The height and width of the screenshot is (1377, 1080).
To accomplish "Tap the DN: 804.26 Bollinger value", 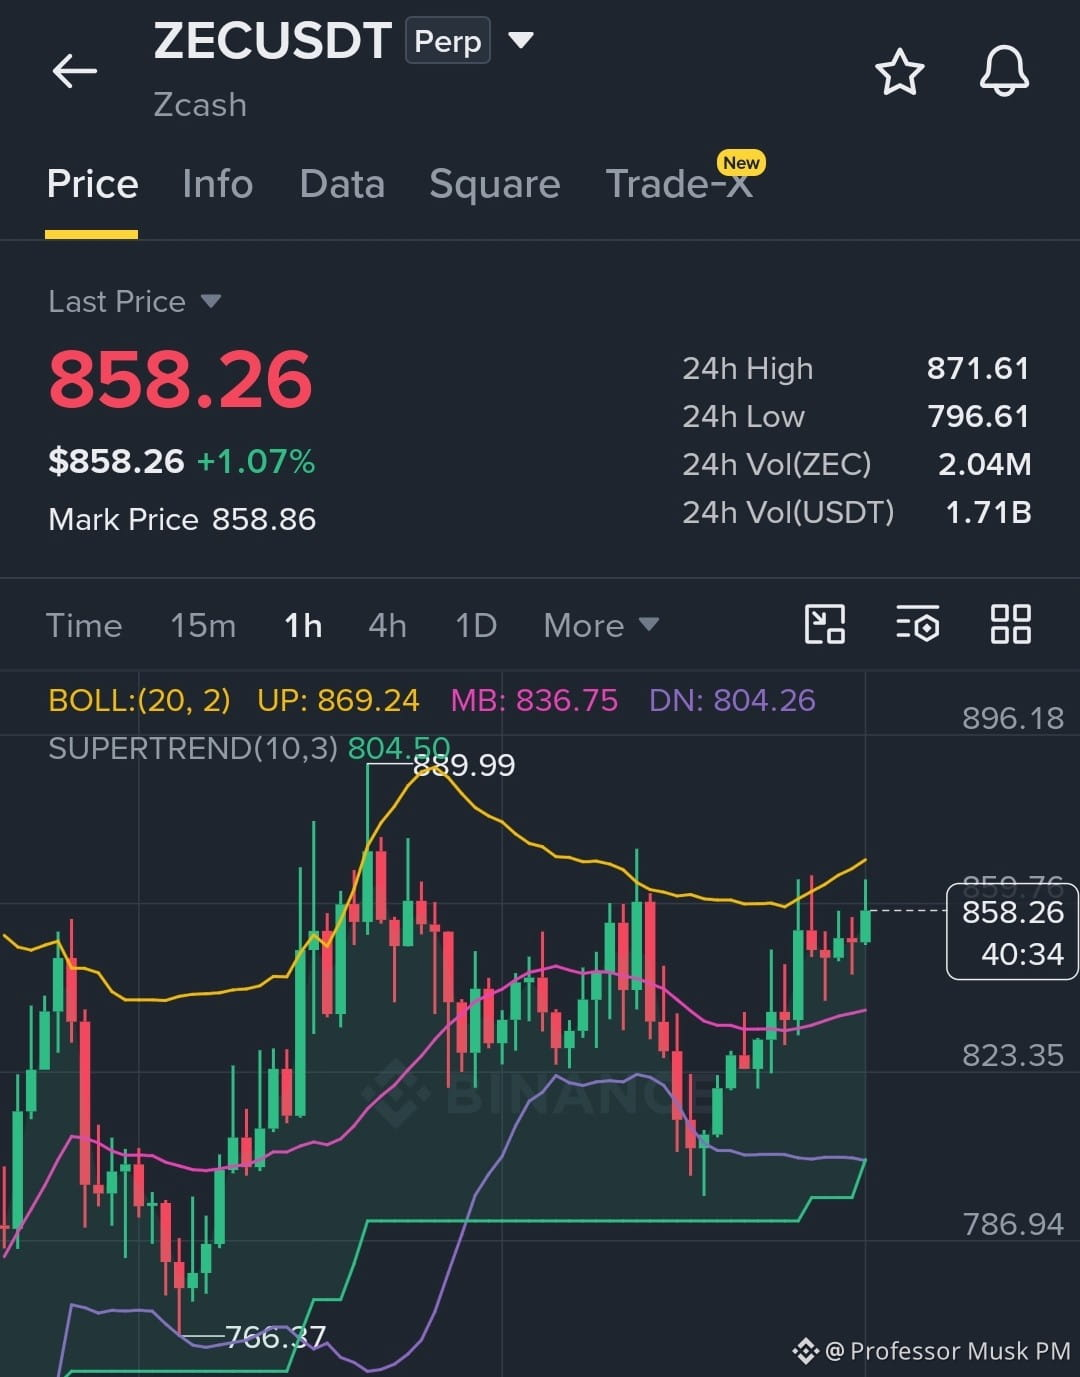I will point(732,700).
